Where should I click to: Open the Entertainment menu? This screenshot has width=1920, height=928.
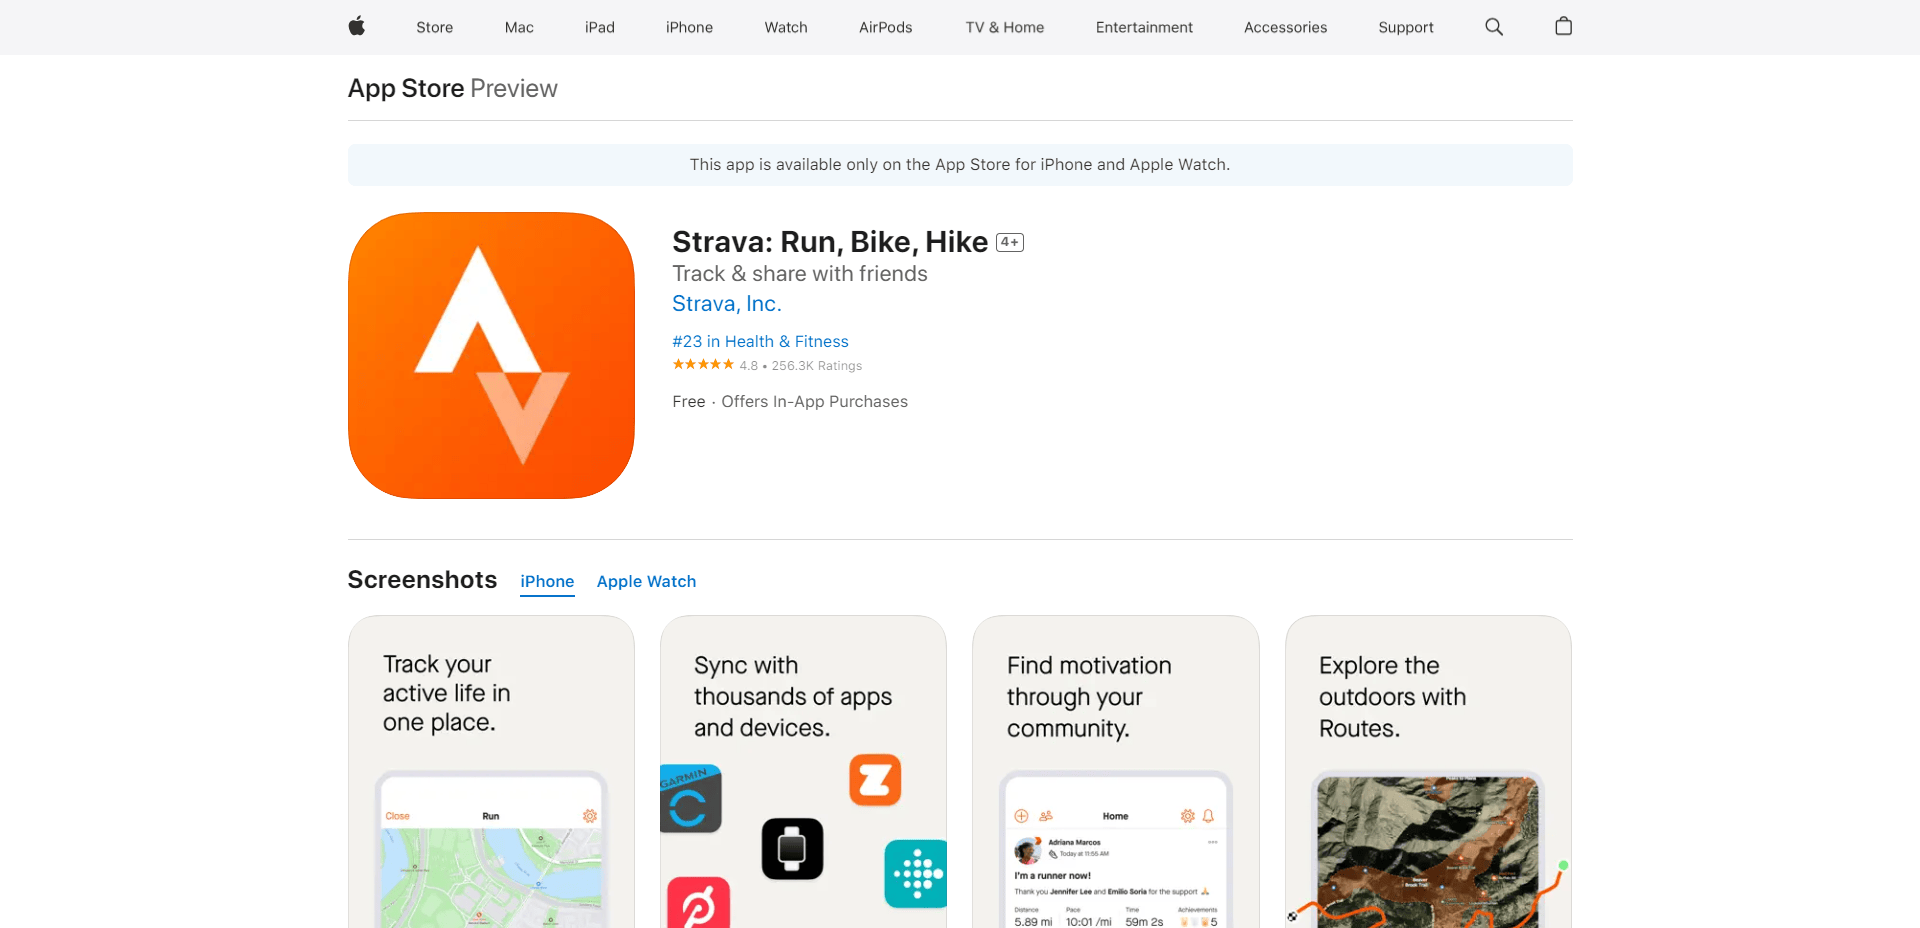1144,27
